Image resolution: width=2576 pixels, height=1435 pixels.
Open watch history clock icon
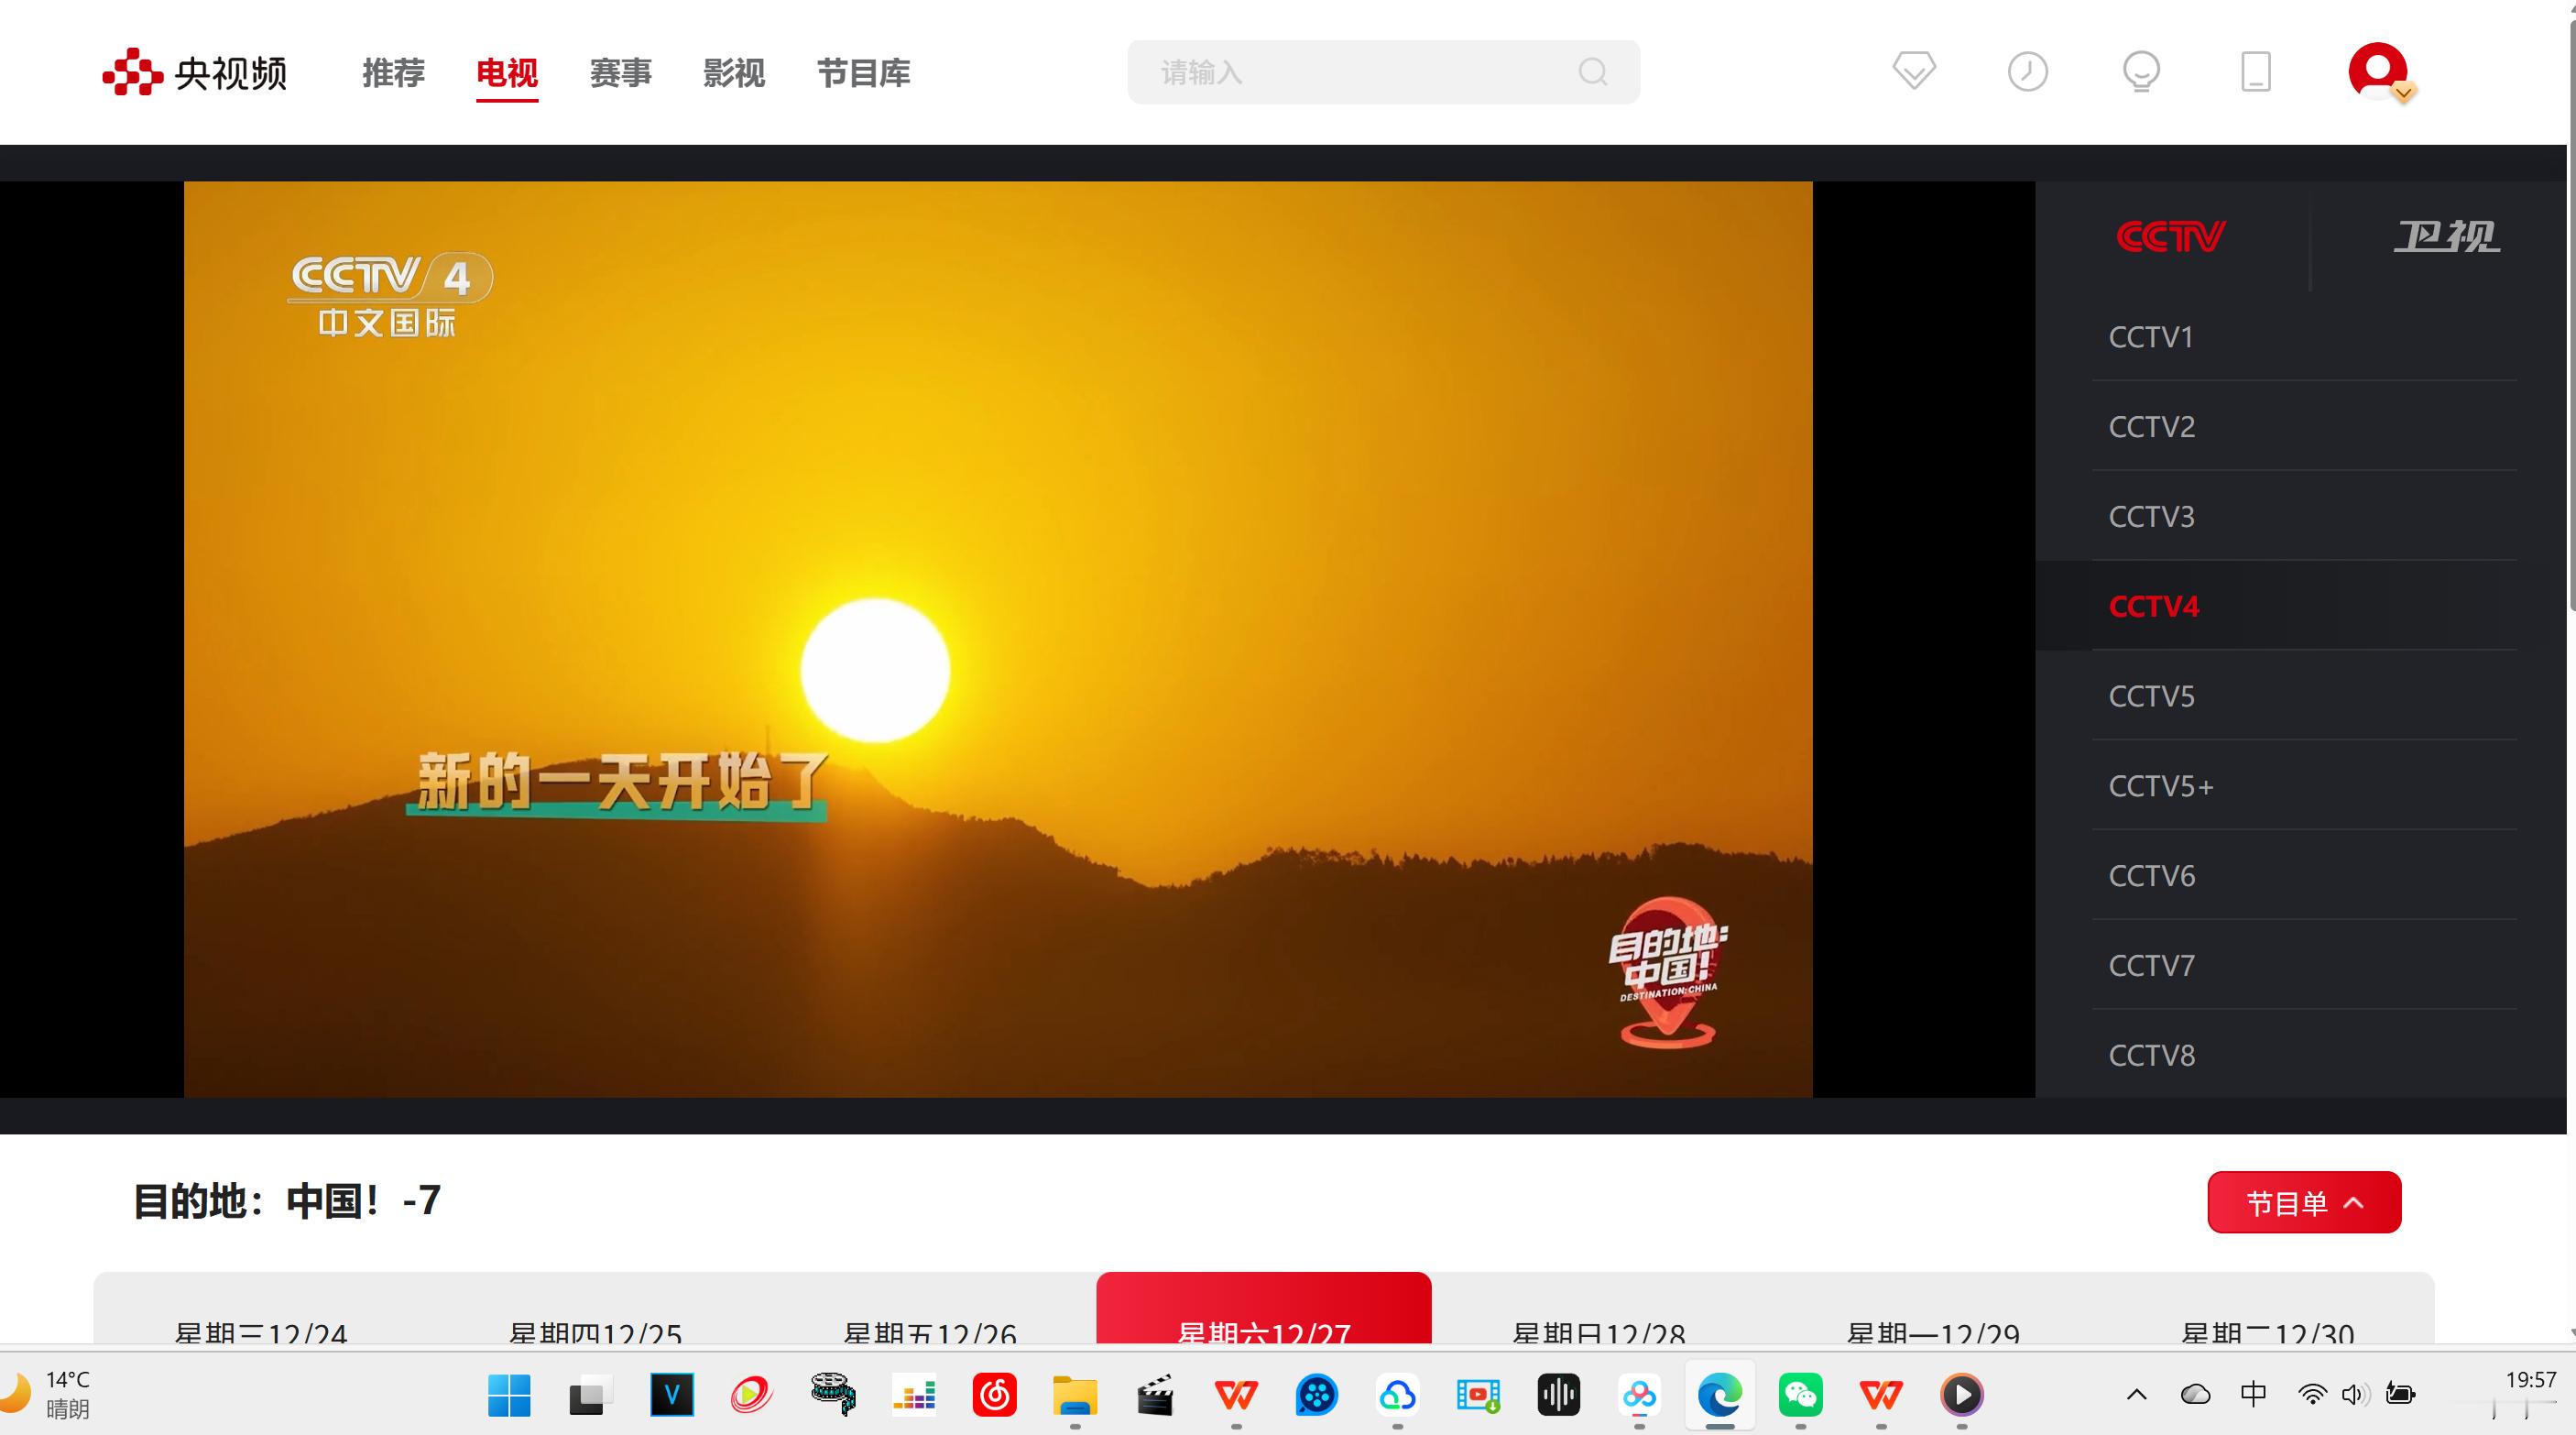point(2027,72)
